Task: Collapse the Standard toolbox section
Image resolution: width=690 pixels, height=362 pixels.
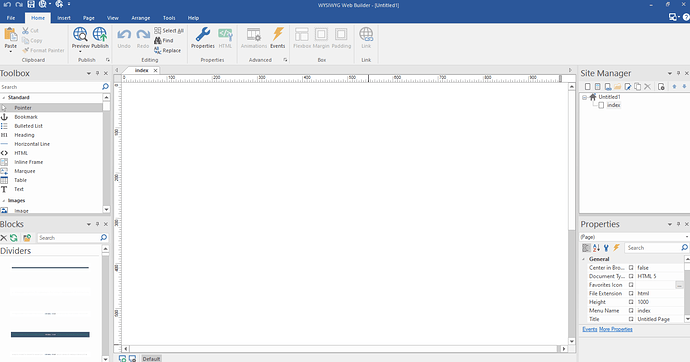Action: pyautogui.click(x=4, y=98)
